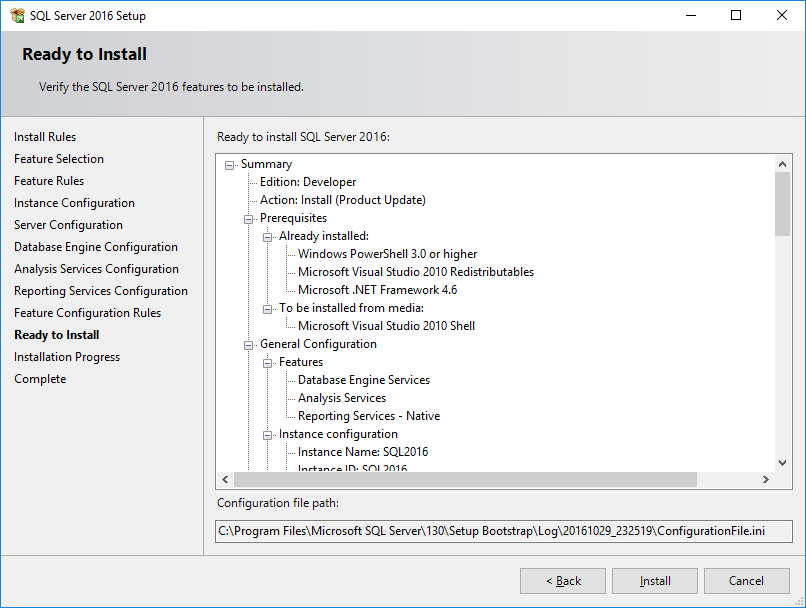Select Installation Progress step

67,357
